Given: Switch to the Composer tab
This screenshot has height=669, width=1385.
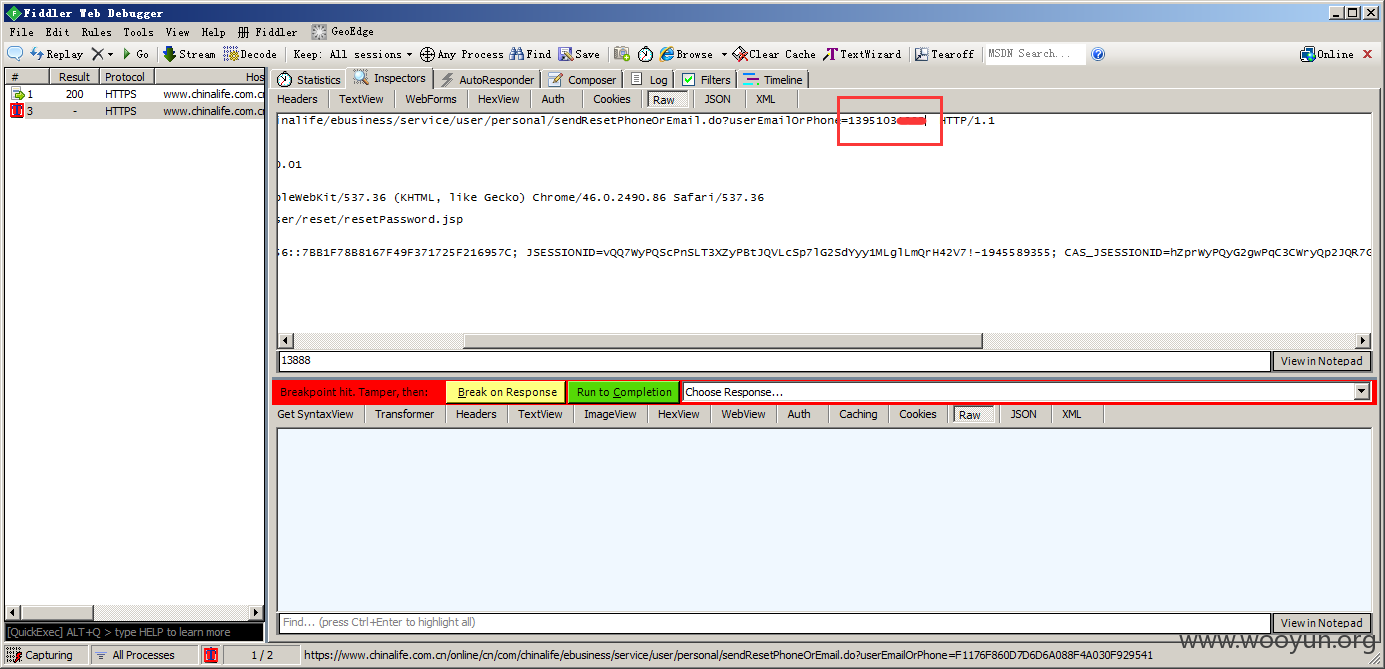Looking at the screenshot, I should (582, 80).
